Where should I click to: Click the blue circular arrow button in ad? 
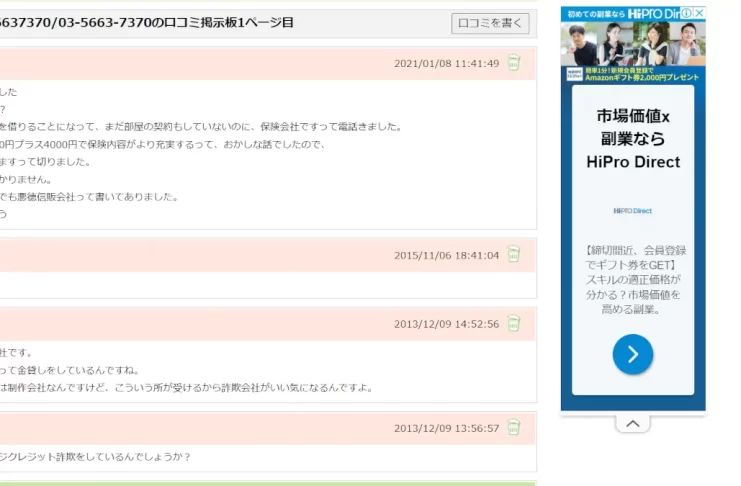[632, 354]
